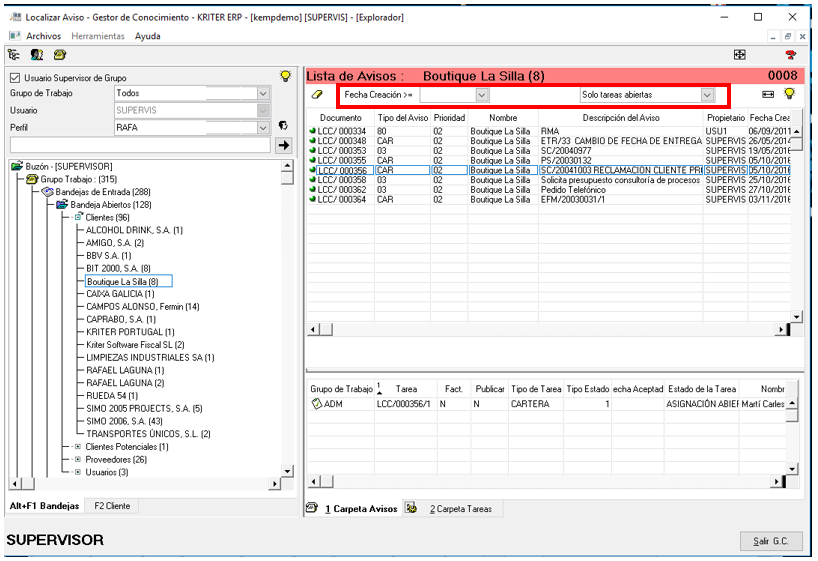The image size is (818, 561).
Task: Click the Descripción del Aviso column header
Action: tap(621, 118)
